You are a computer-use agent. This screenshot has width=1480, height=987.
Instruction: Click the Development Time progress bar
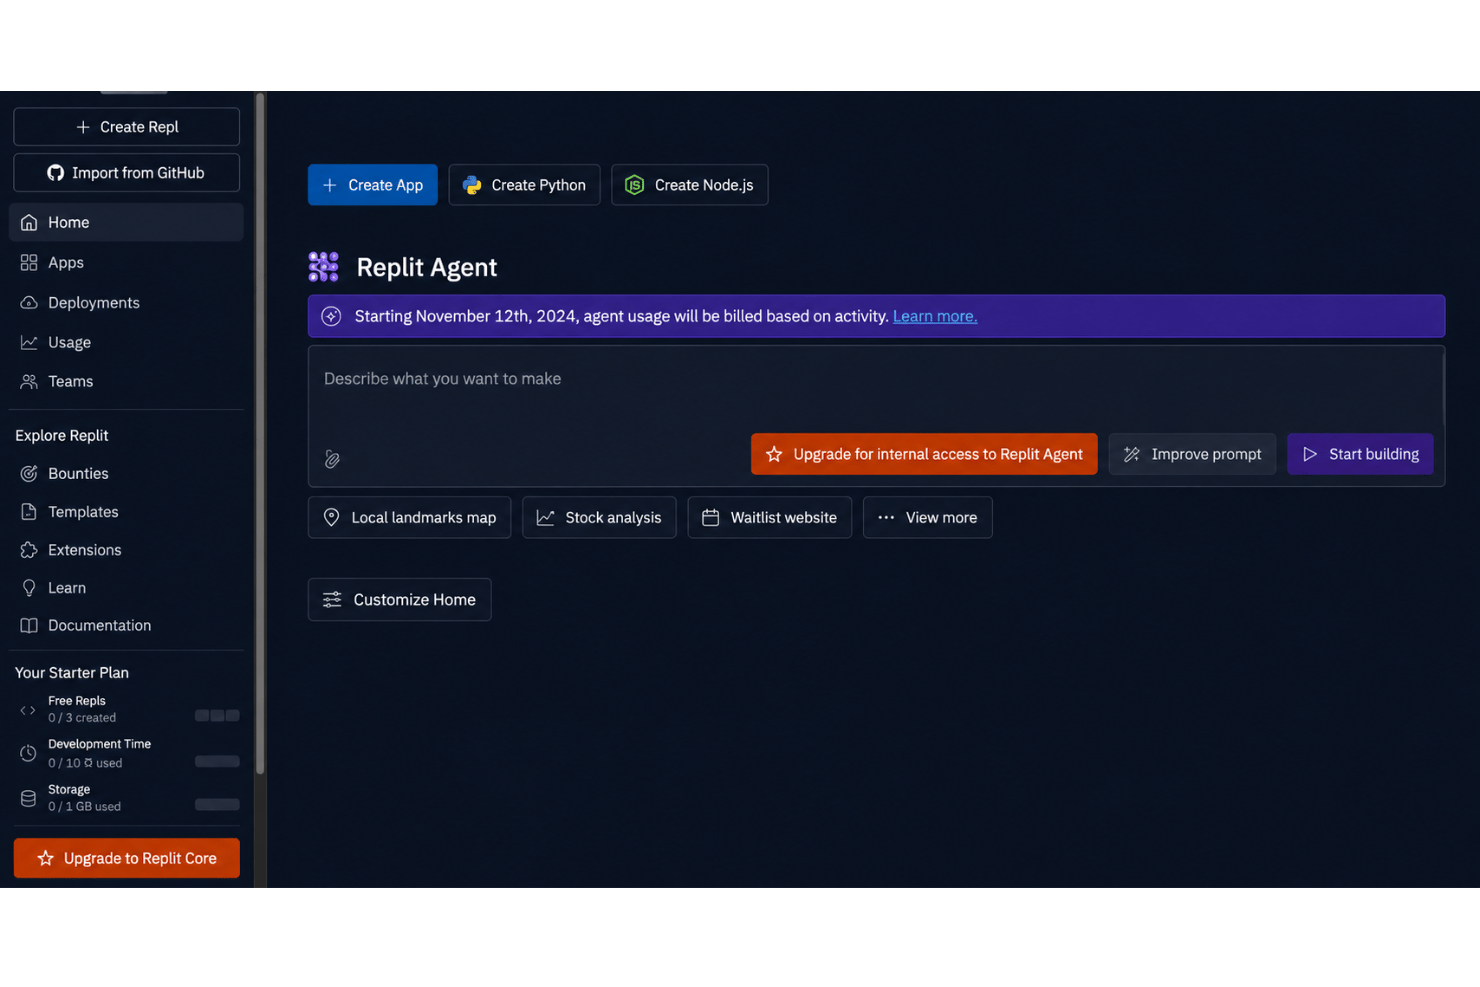[217, 761]
